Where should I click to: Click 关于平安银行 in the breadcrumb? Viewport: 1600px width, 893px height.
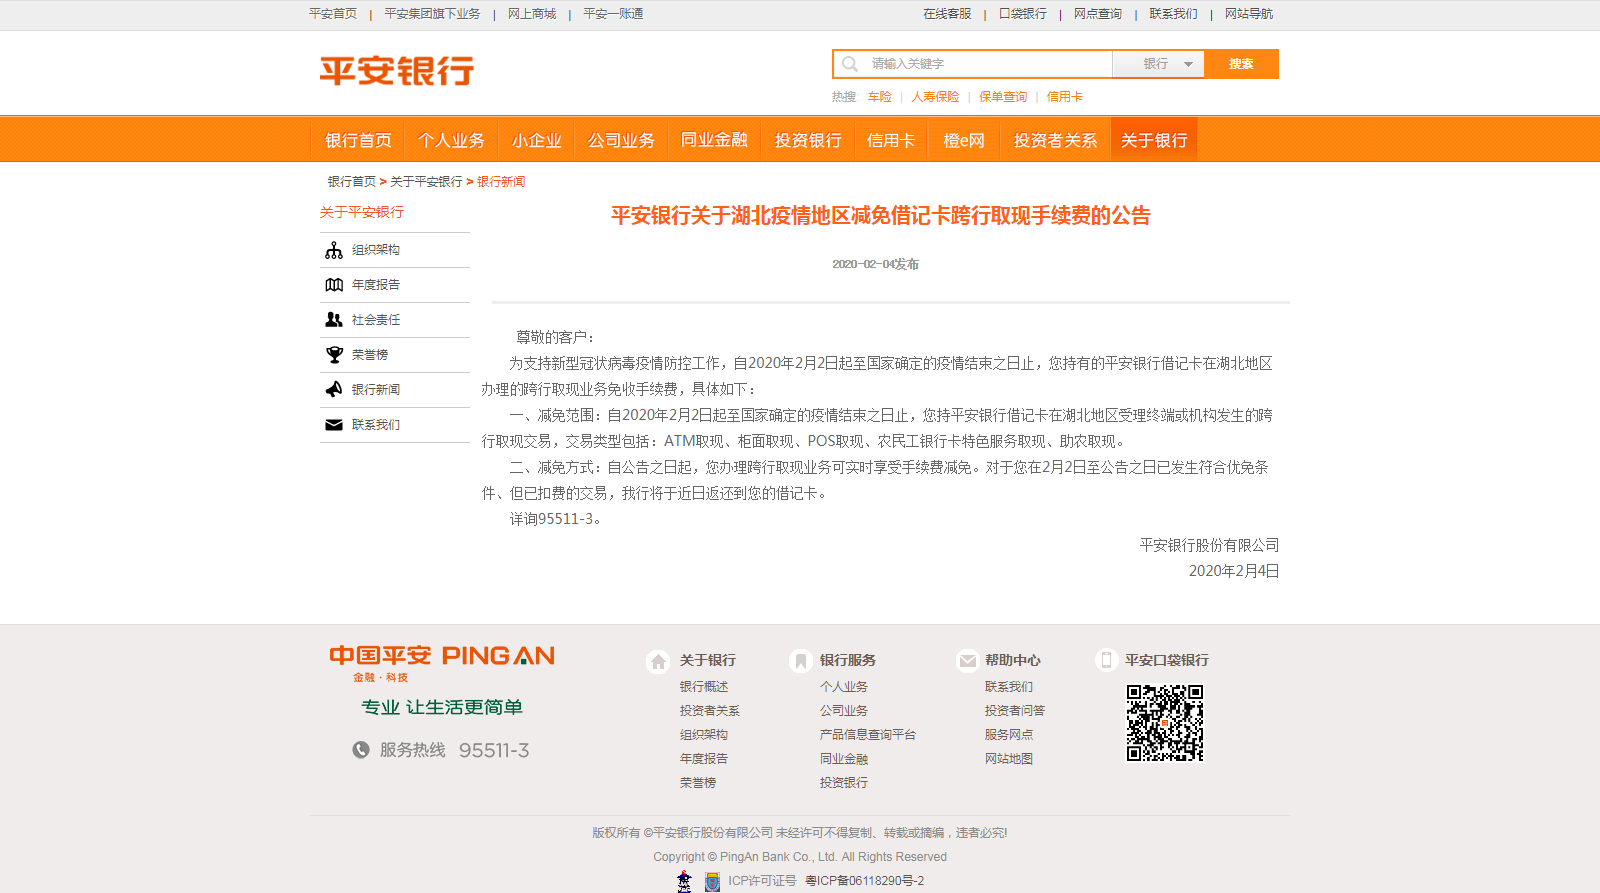click(426, 182)
